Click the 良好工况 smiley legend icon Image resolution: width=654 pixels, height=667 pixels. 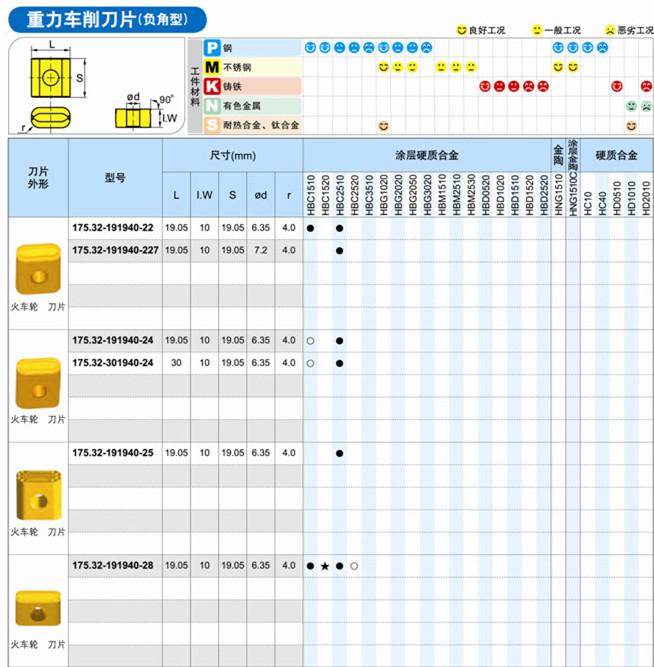[x=461, y=30]
